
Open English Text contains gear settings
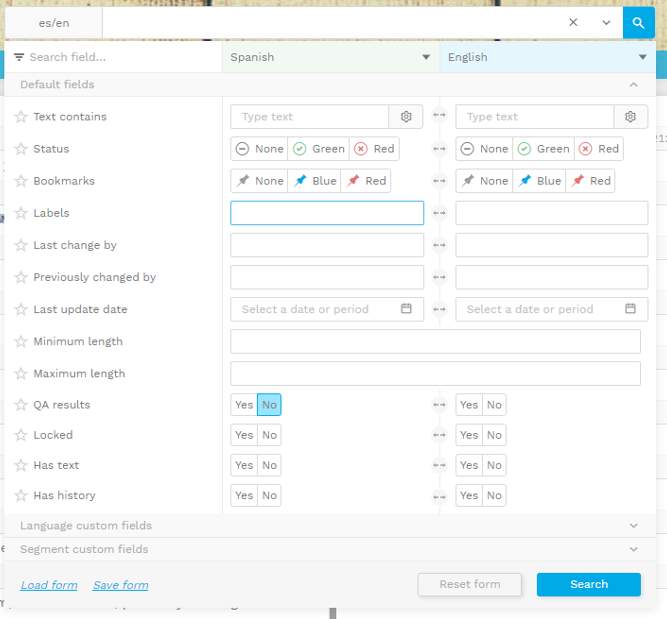pos(631,117)
